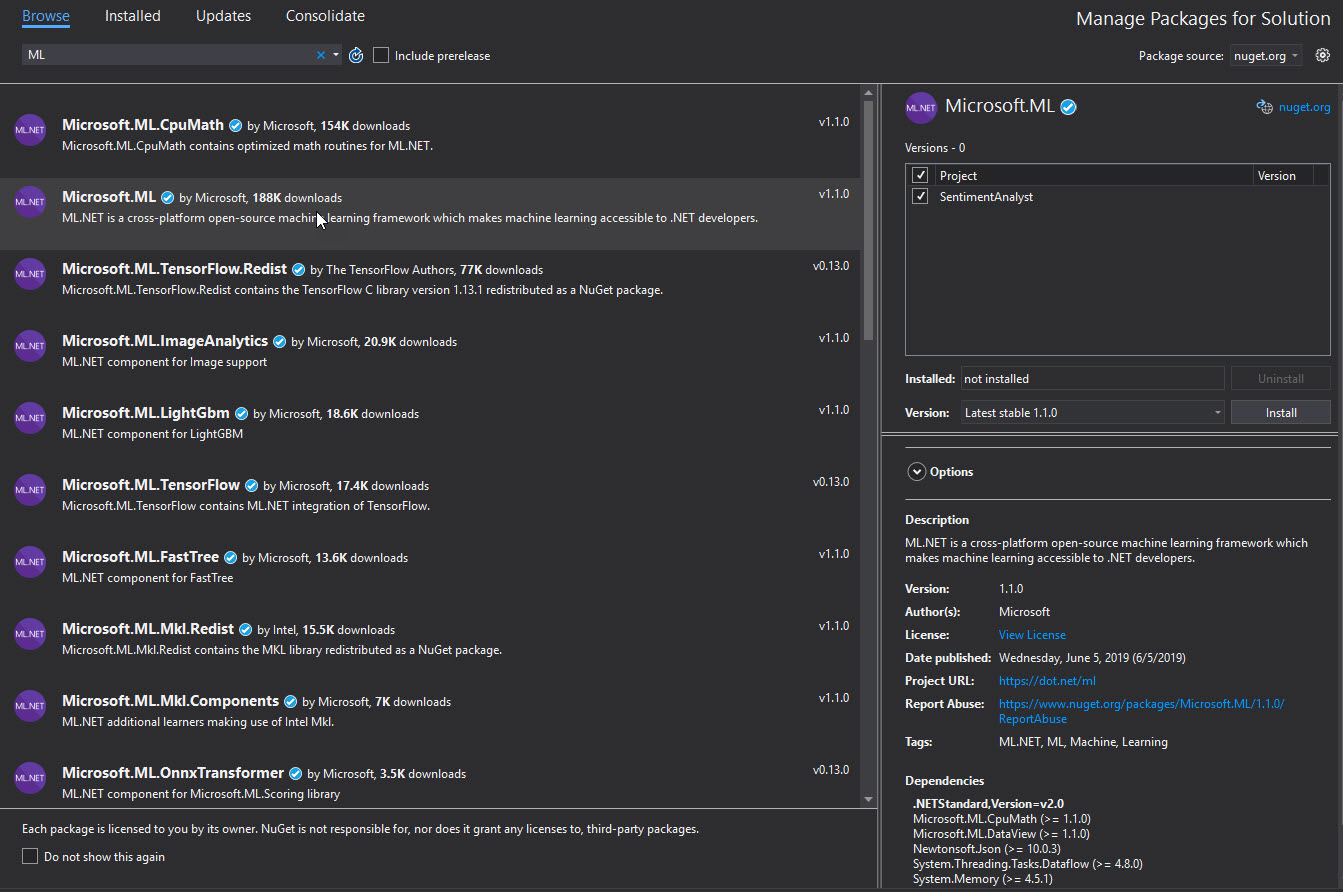Click the Microsoft.ML.CpuMath package icon
Screen dimensions: 1343x892
[x=30, y=130]
